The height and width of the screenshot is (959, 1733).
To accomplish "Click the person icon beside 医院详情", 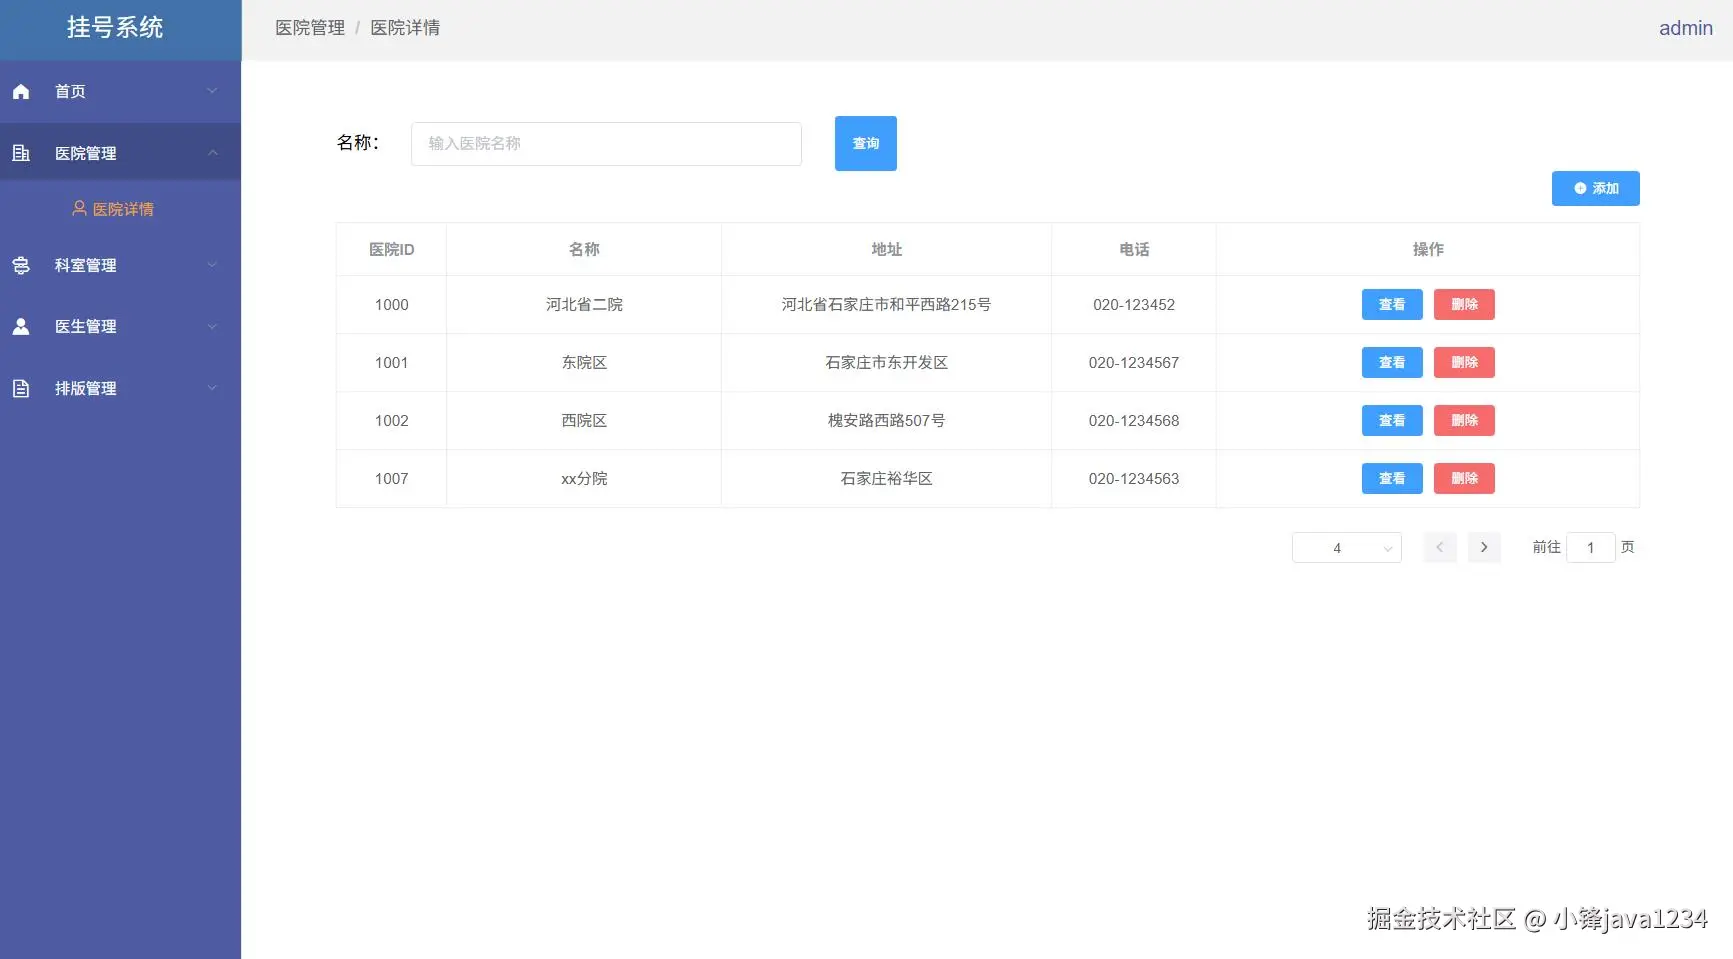I will (x=79, y=209).
